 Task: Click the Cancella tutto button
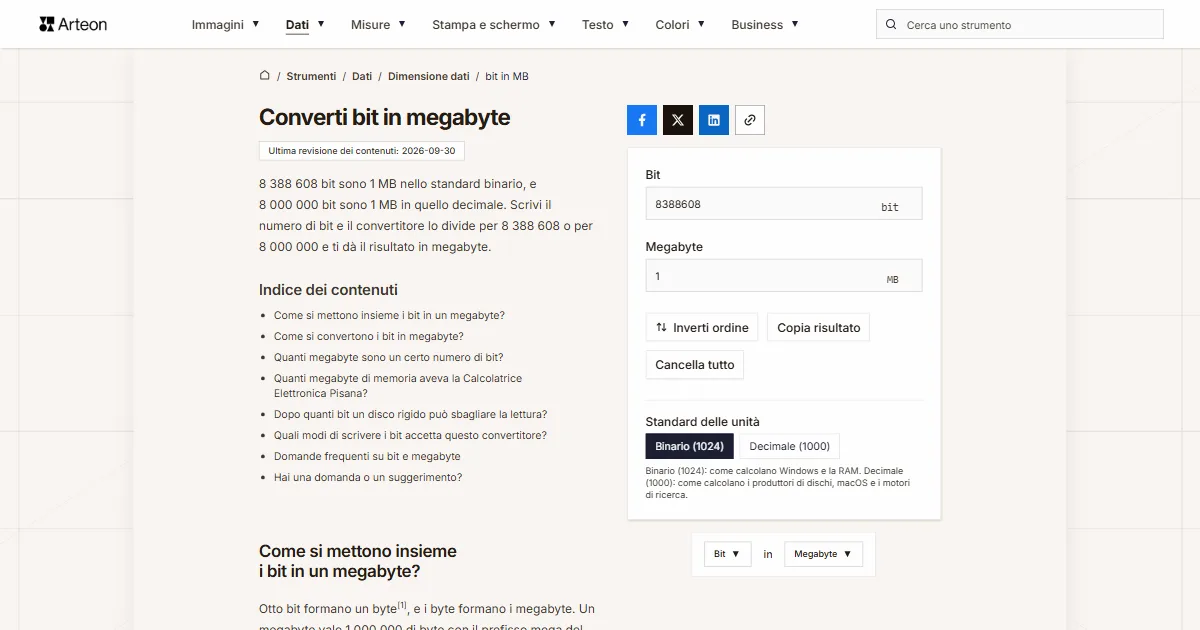coord(695,365)
